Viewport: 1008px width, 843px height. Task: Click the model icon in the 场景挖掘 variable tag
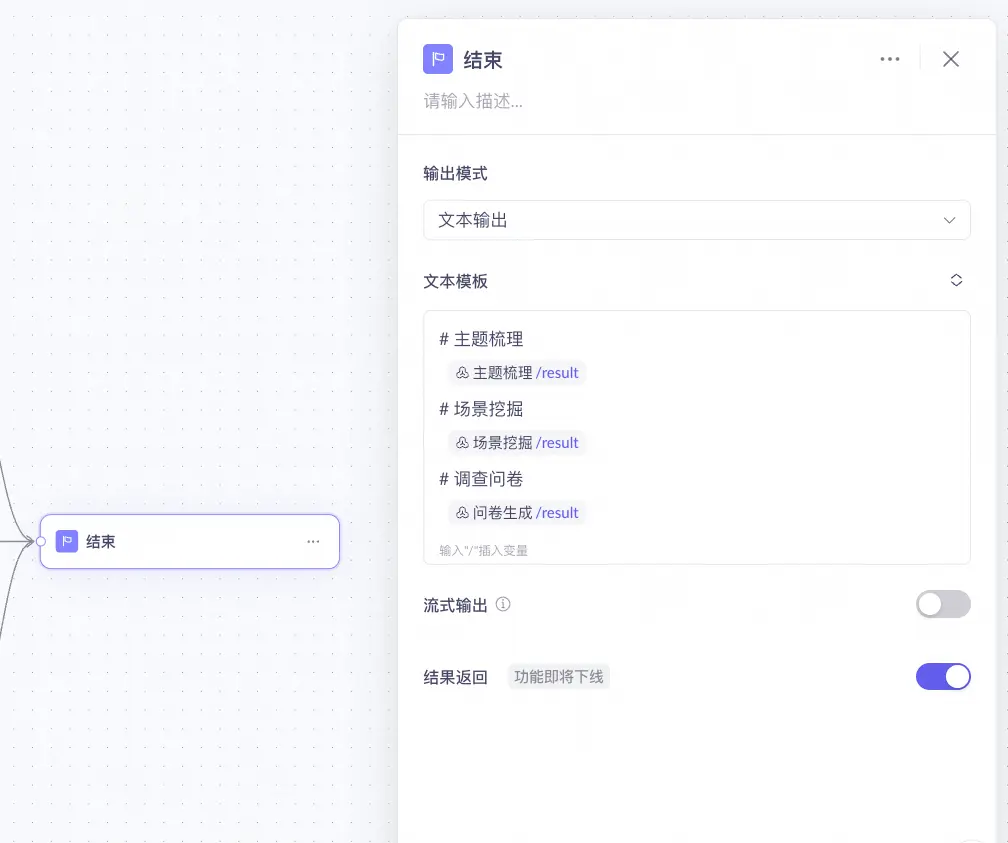462,443
